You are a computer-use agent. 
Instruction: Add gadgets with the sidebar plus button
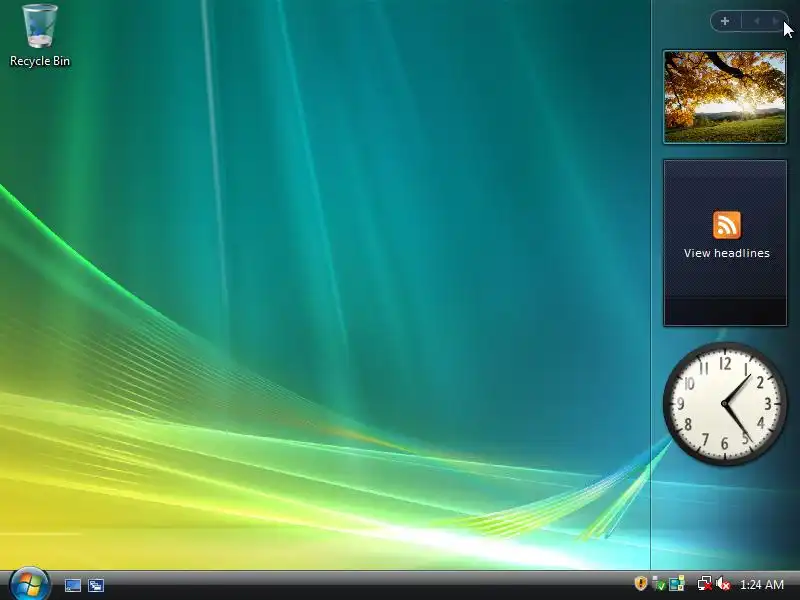click(x=725, y=21)
